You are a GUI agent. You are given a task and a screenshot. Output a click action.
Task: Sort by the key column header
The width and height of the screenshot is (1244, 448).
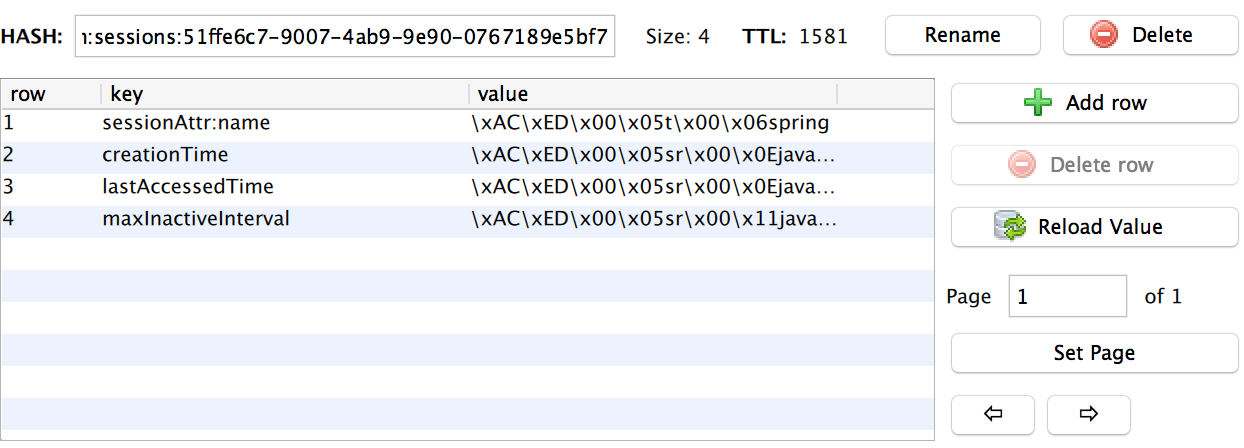tap(284, 95)
